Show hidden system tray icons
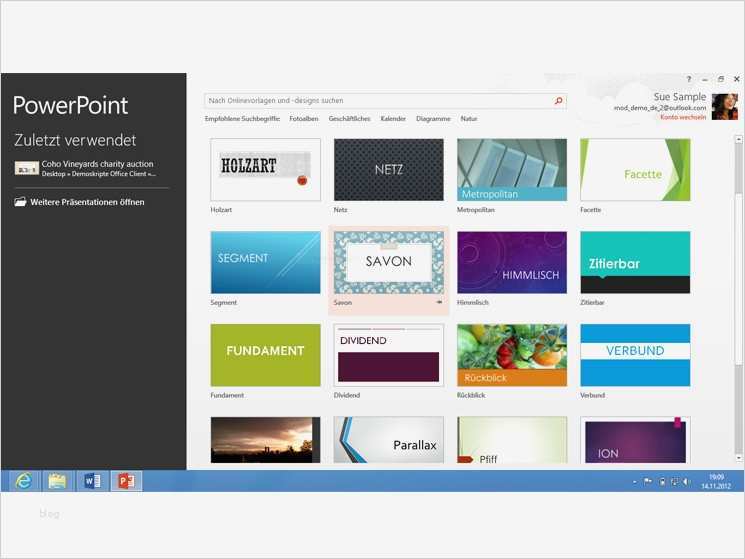 (x=634, y=482)
